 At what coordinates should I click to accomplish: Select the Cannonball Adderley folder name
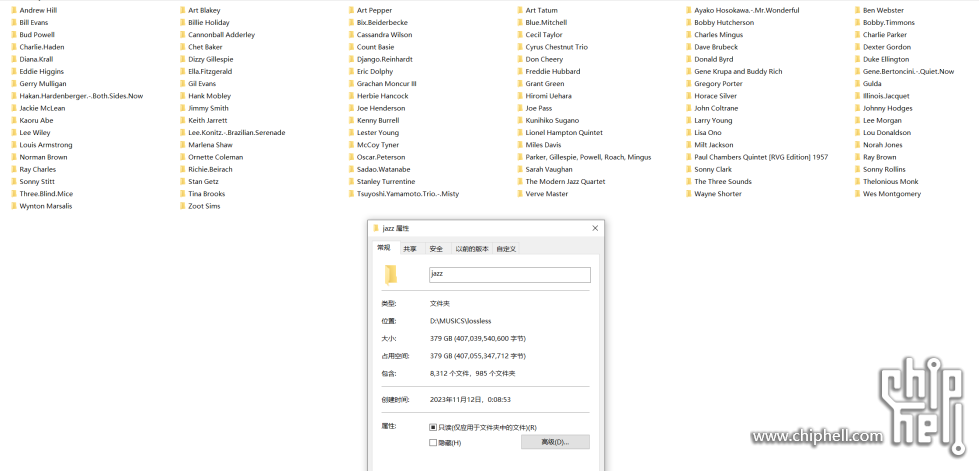(x=222, y=35)
